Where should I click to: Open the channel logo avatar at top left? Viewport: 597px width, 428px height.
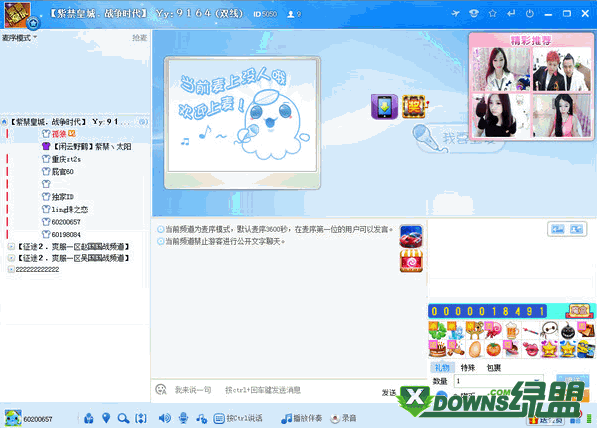(x=18, y=14)
